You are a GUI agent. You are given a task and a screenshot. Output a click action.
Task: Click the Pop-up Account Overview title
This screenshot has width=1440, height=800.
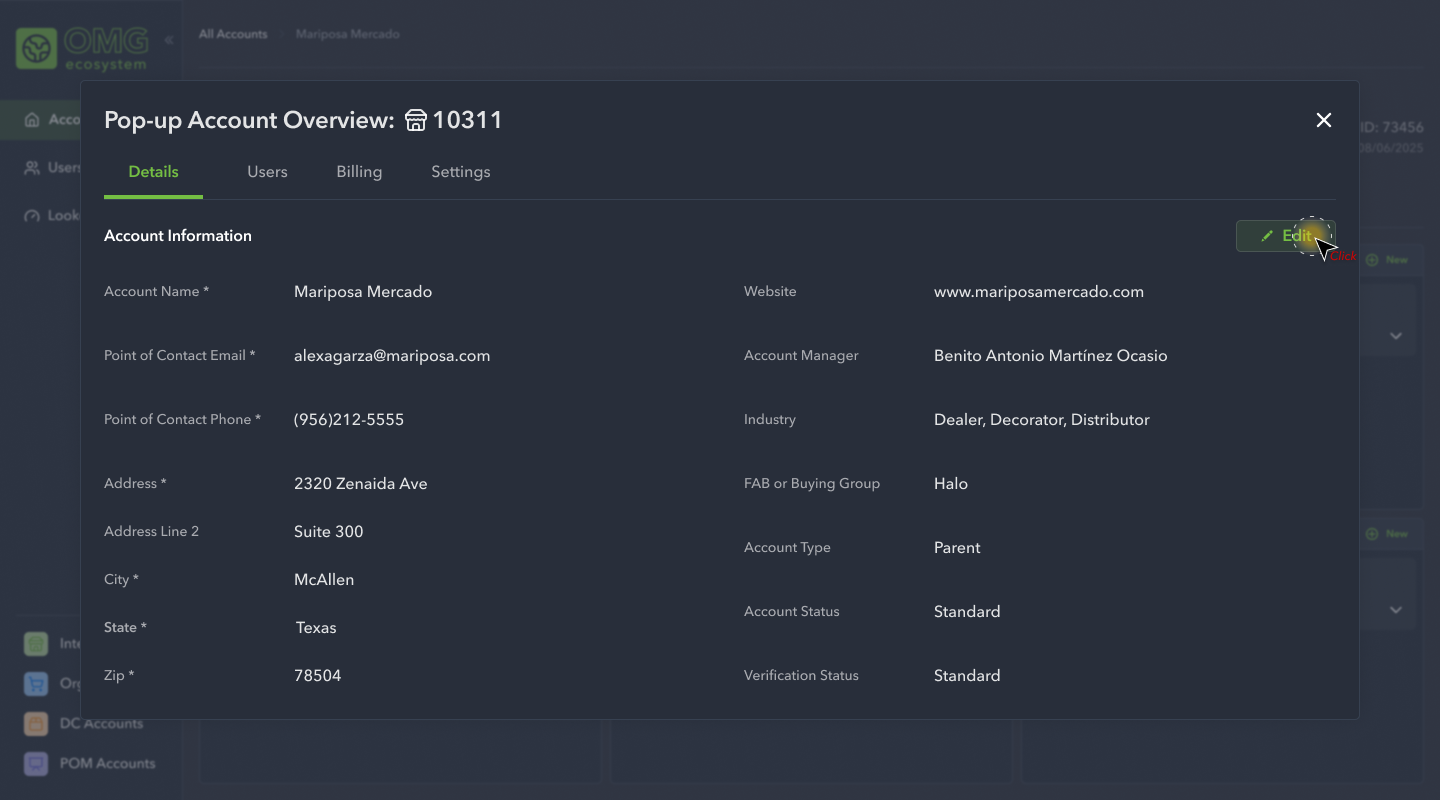[x=249, y=120]
